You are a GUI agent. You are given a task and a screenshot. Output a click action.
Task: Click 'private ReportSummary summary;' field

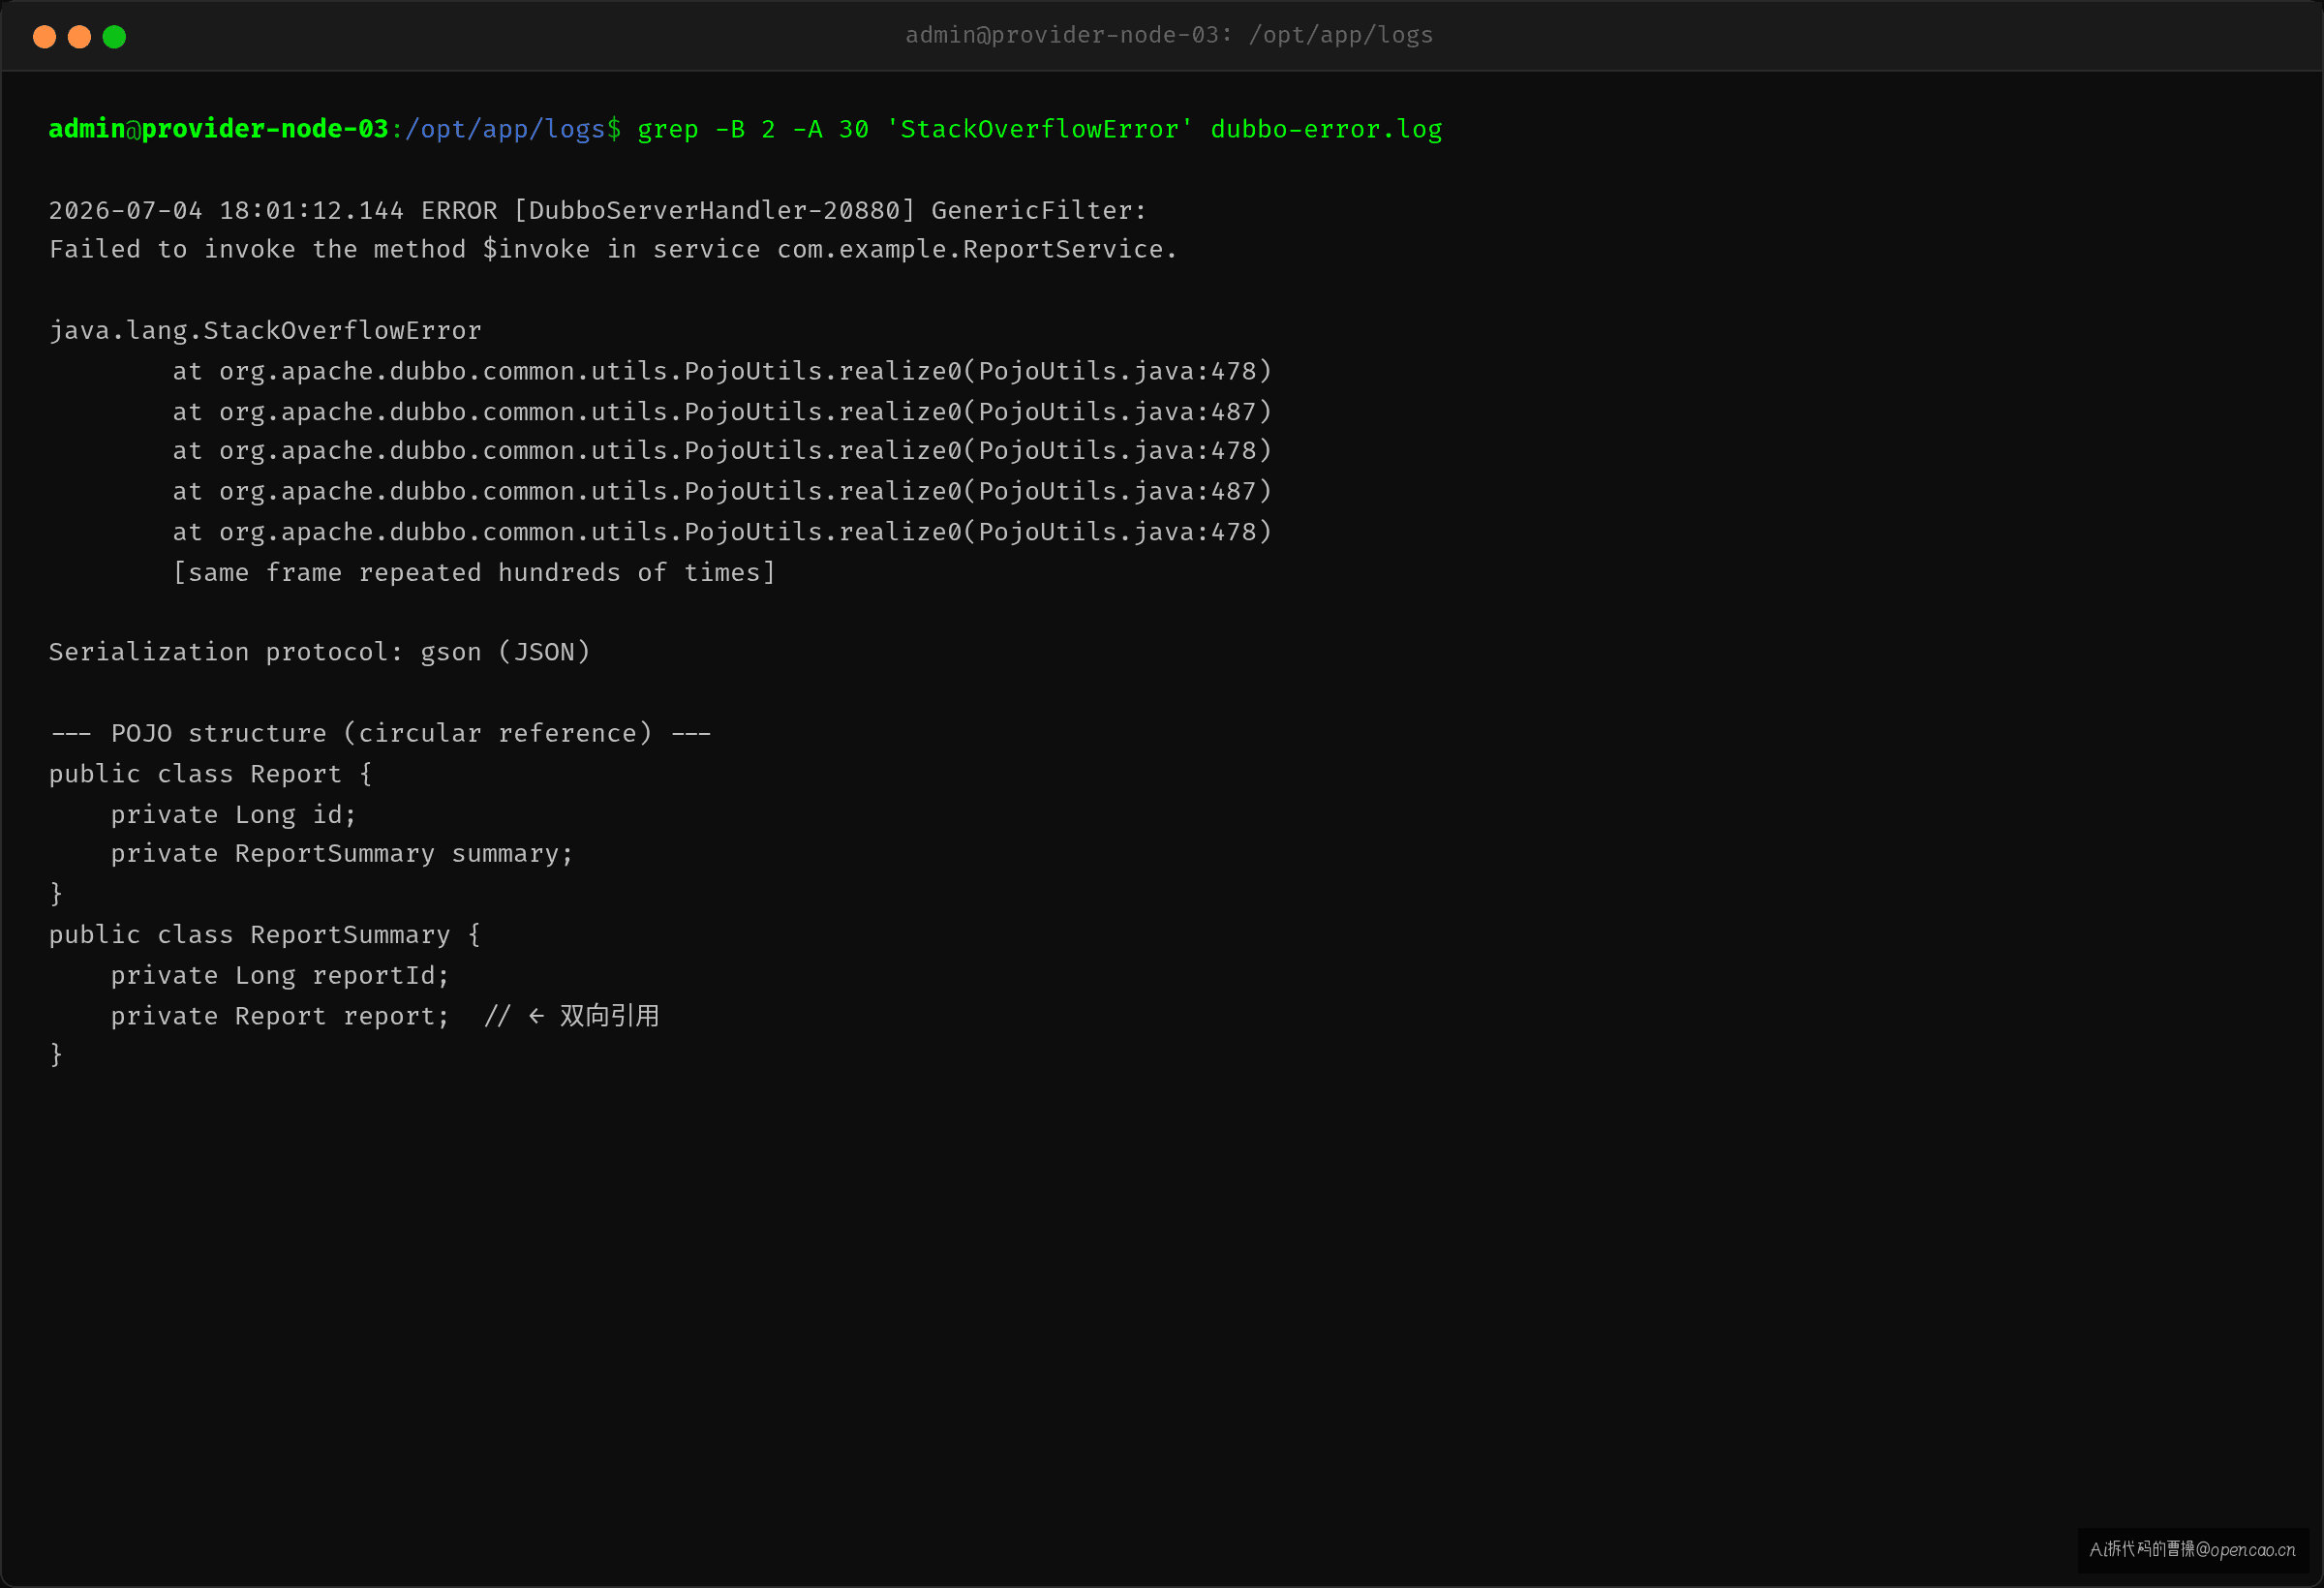pos(342,853)
